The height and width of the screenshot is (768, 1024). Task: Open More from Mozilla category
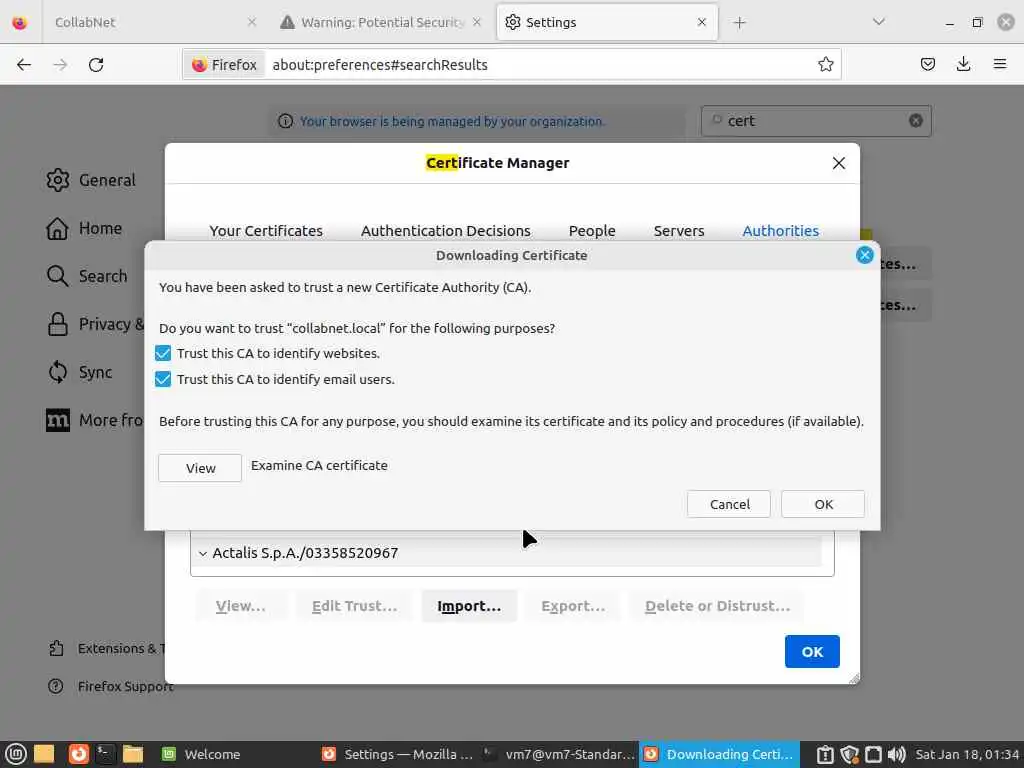tap(95, 420)
